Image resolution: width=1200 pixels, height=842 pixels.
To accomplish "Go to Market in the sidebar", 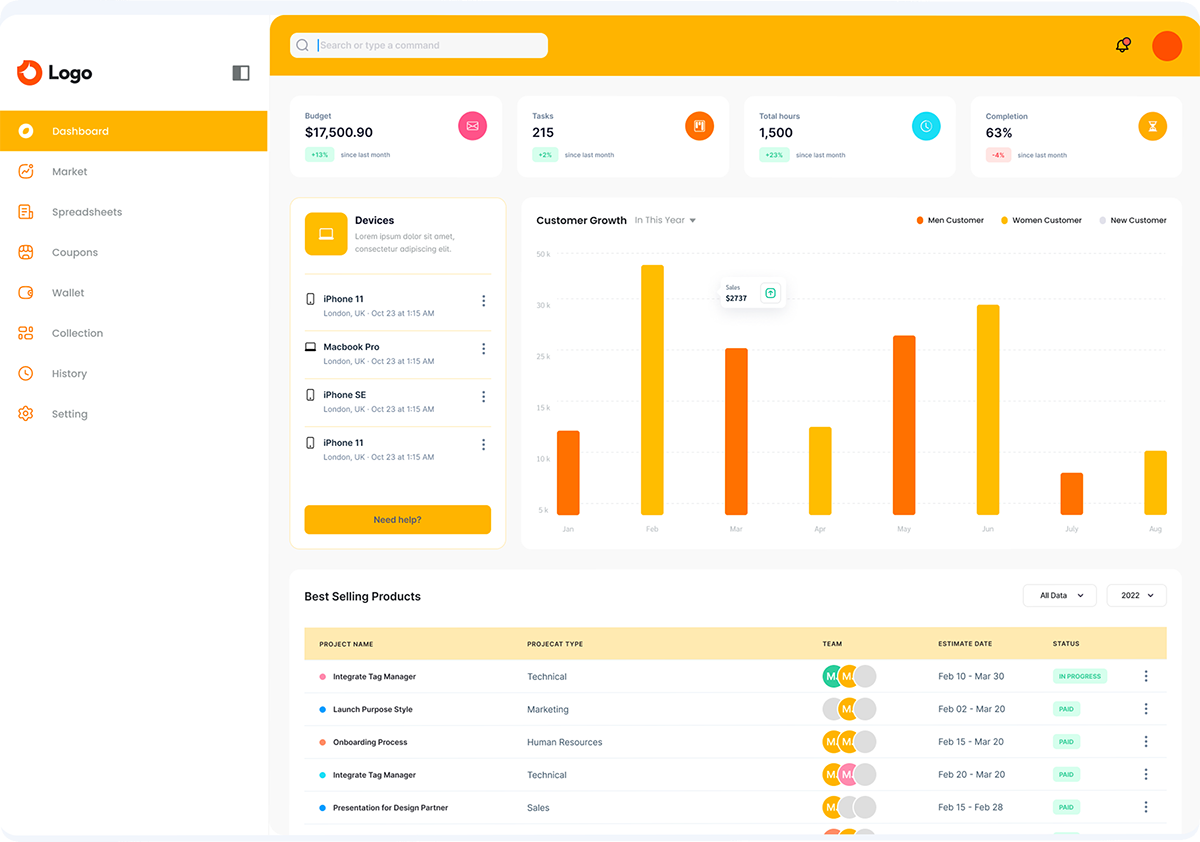I will tap(69, 172).
